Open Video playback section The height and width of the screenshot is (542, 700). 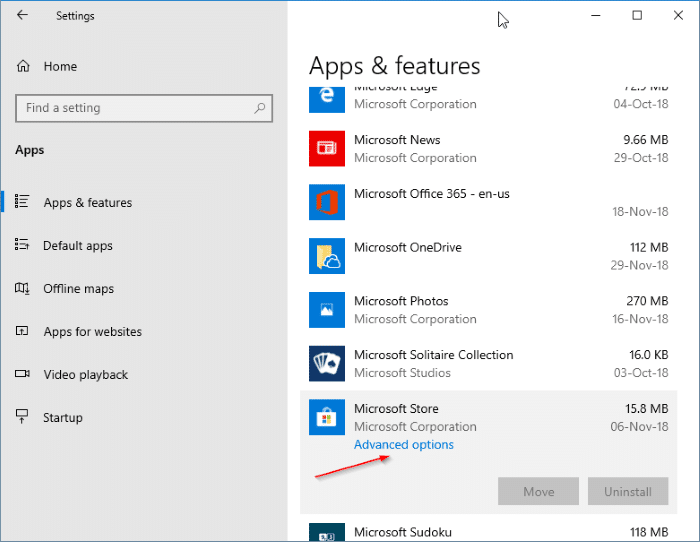pos(86,375)
